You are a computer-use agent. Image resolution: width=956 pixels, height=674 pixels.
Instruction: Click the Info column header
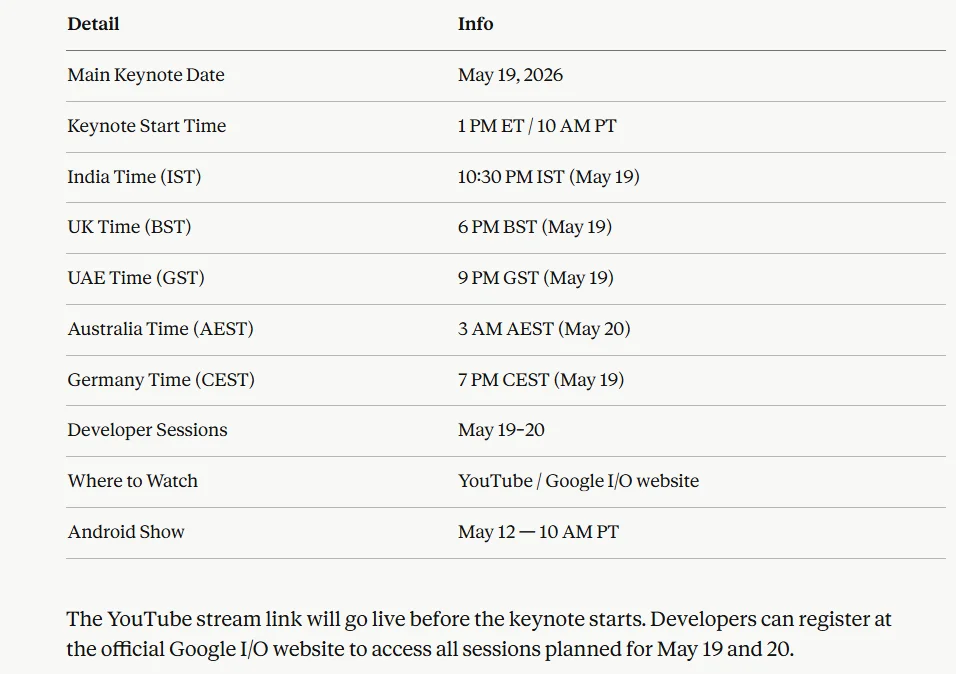pos(475,24)
